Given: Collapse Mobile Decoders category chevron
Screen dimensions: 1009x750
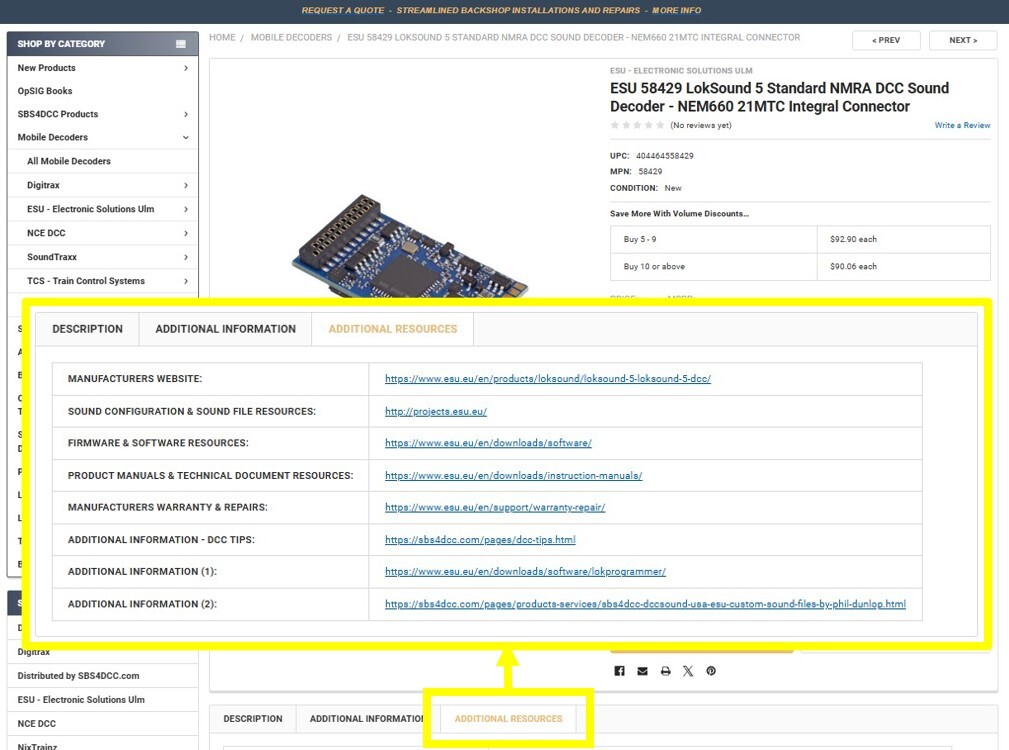Looking at the screenshot, I should [x=186, y=137].
